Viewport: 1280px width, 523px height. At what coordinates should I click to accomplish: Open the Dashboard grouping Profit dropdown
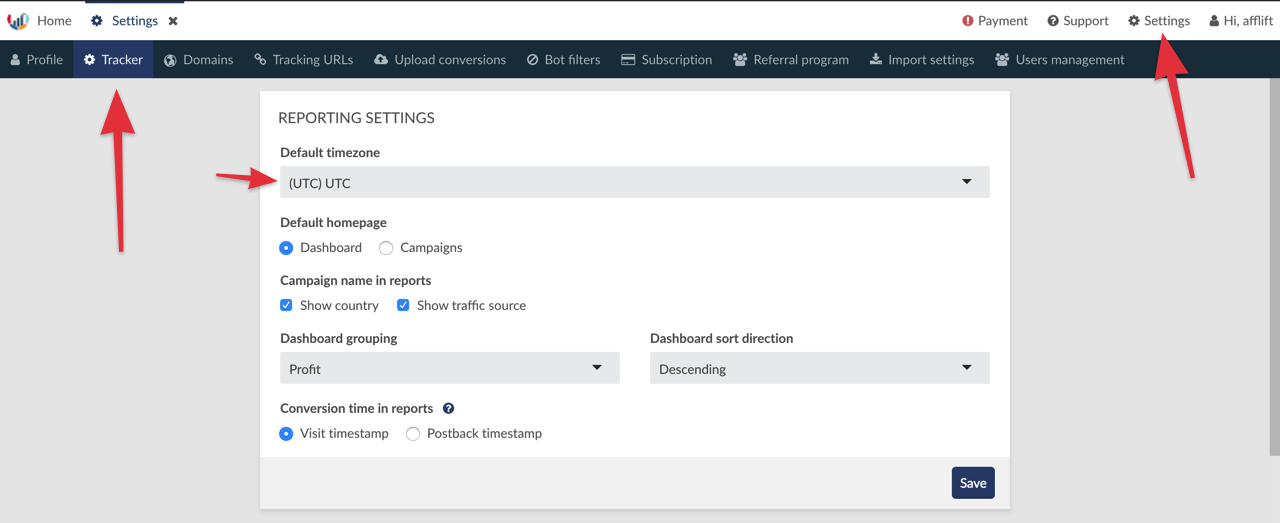[x=450, y=368]
